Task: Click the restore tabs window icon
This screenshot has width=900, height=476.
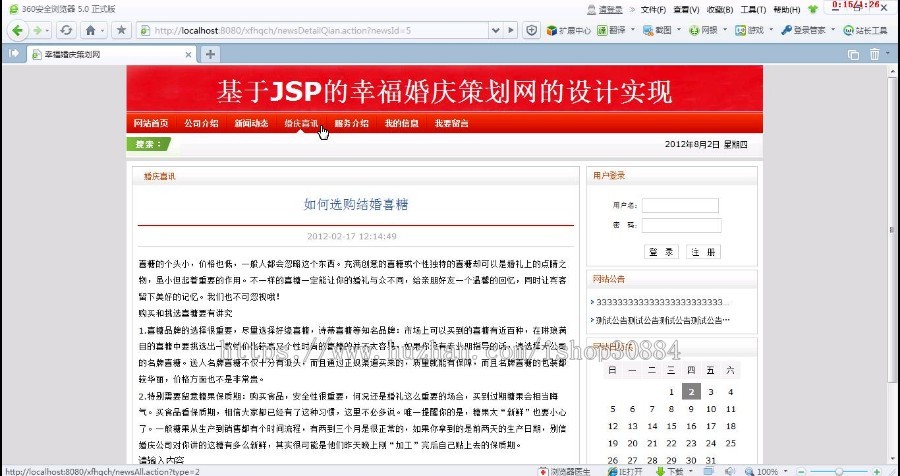Action: click(854, 55)
